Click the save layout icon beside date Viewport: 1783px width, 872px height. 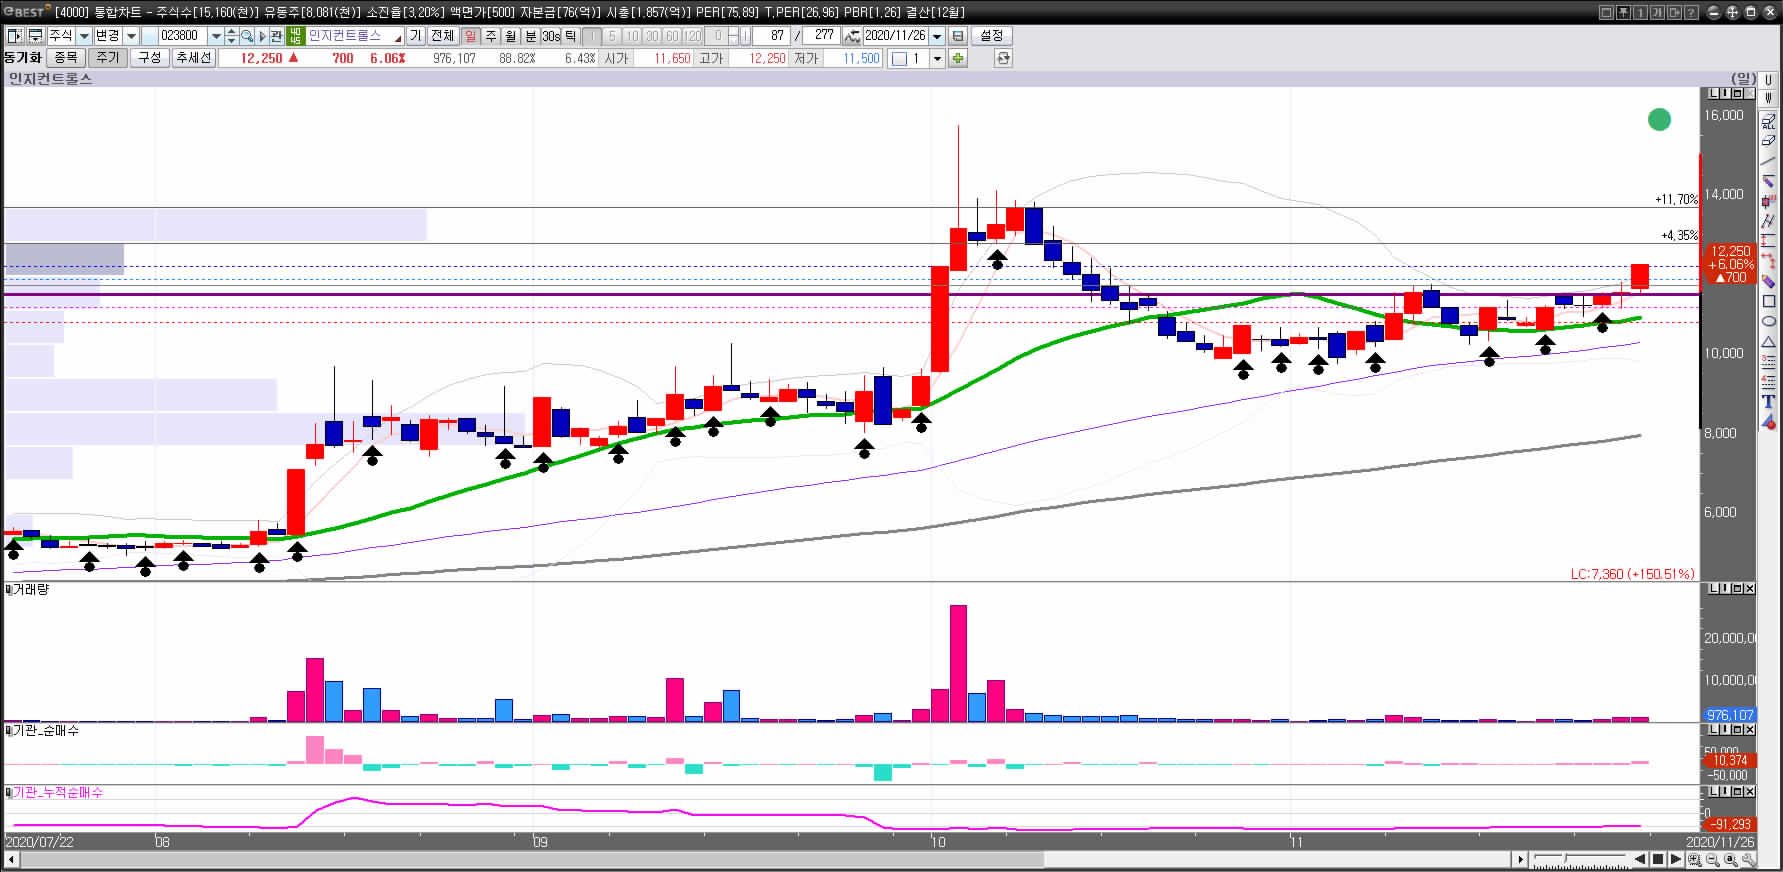(957, 35)
